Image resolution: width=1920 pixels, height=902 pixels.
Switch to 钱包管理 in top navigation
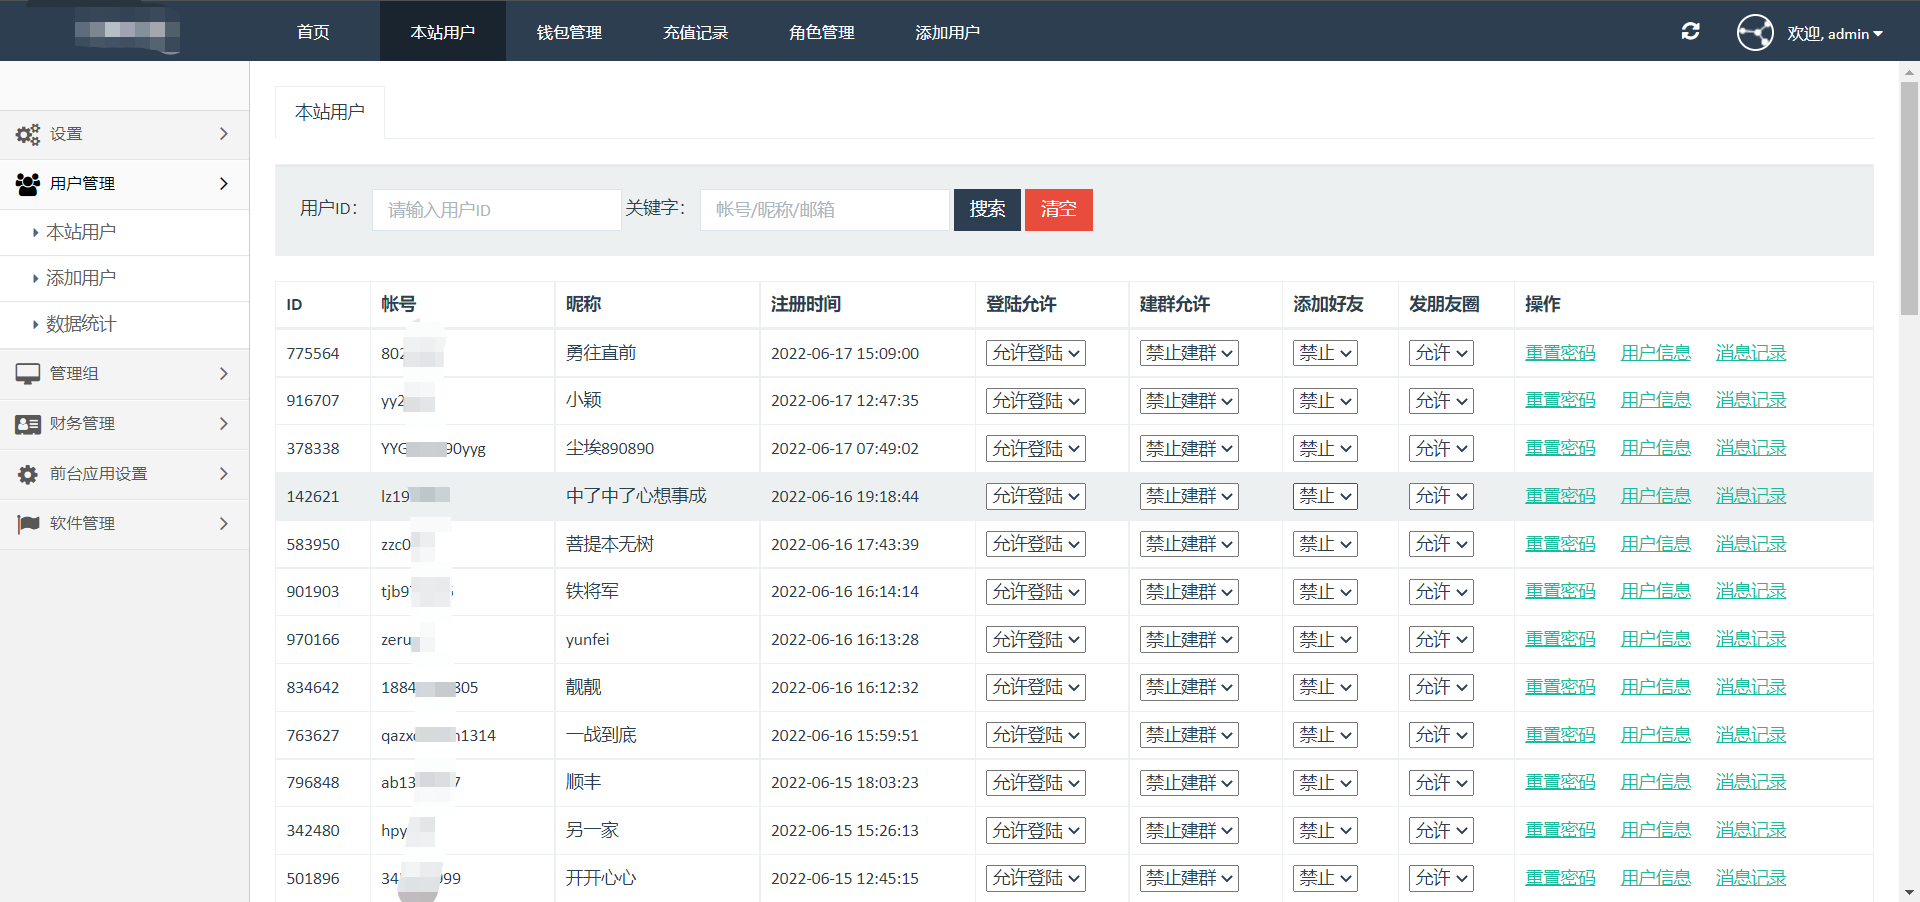tap(569, 32)
